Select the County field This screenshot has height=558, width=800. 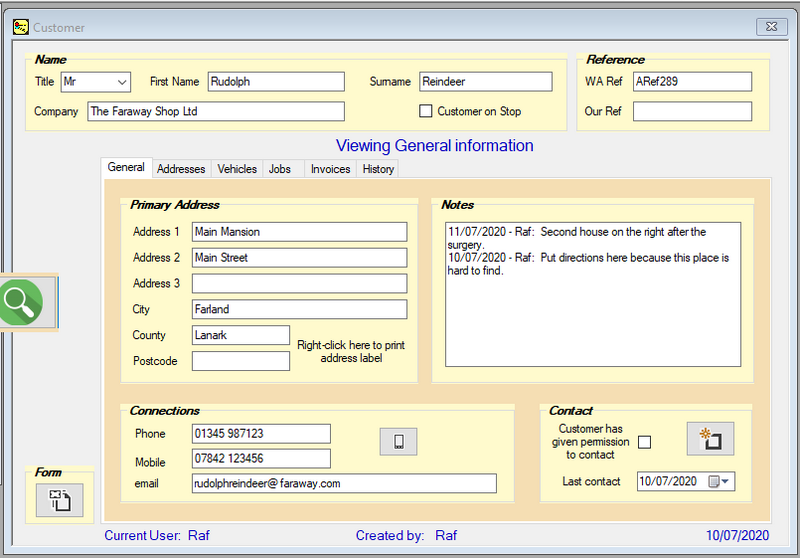click(x=241, y=335)
